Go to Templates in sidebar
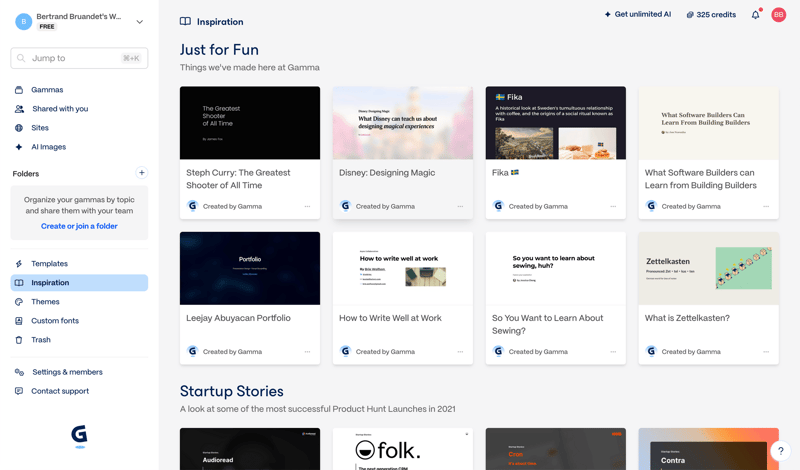The image size is (800, 470). [x=49, y=264]
